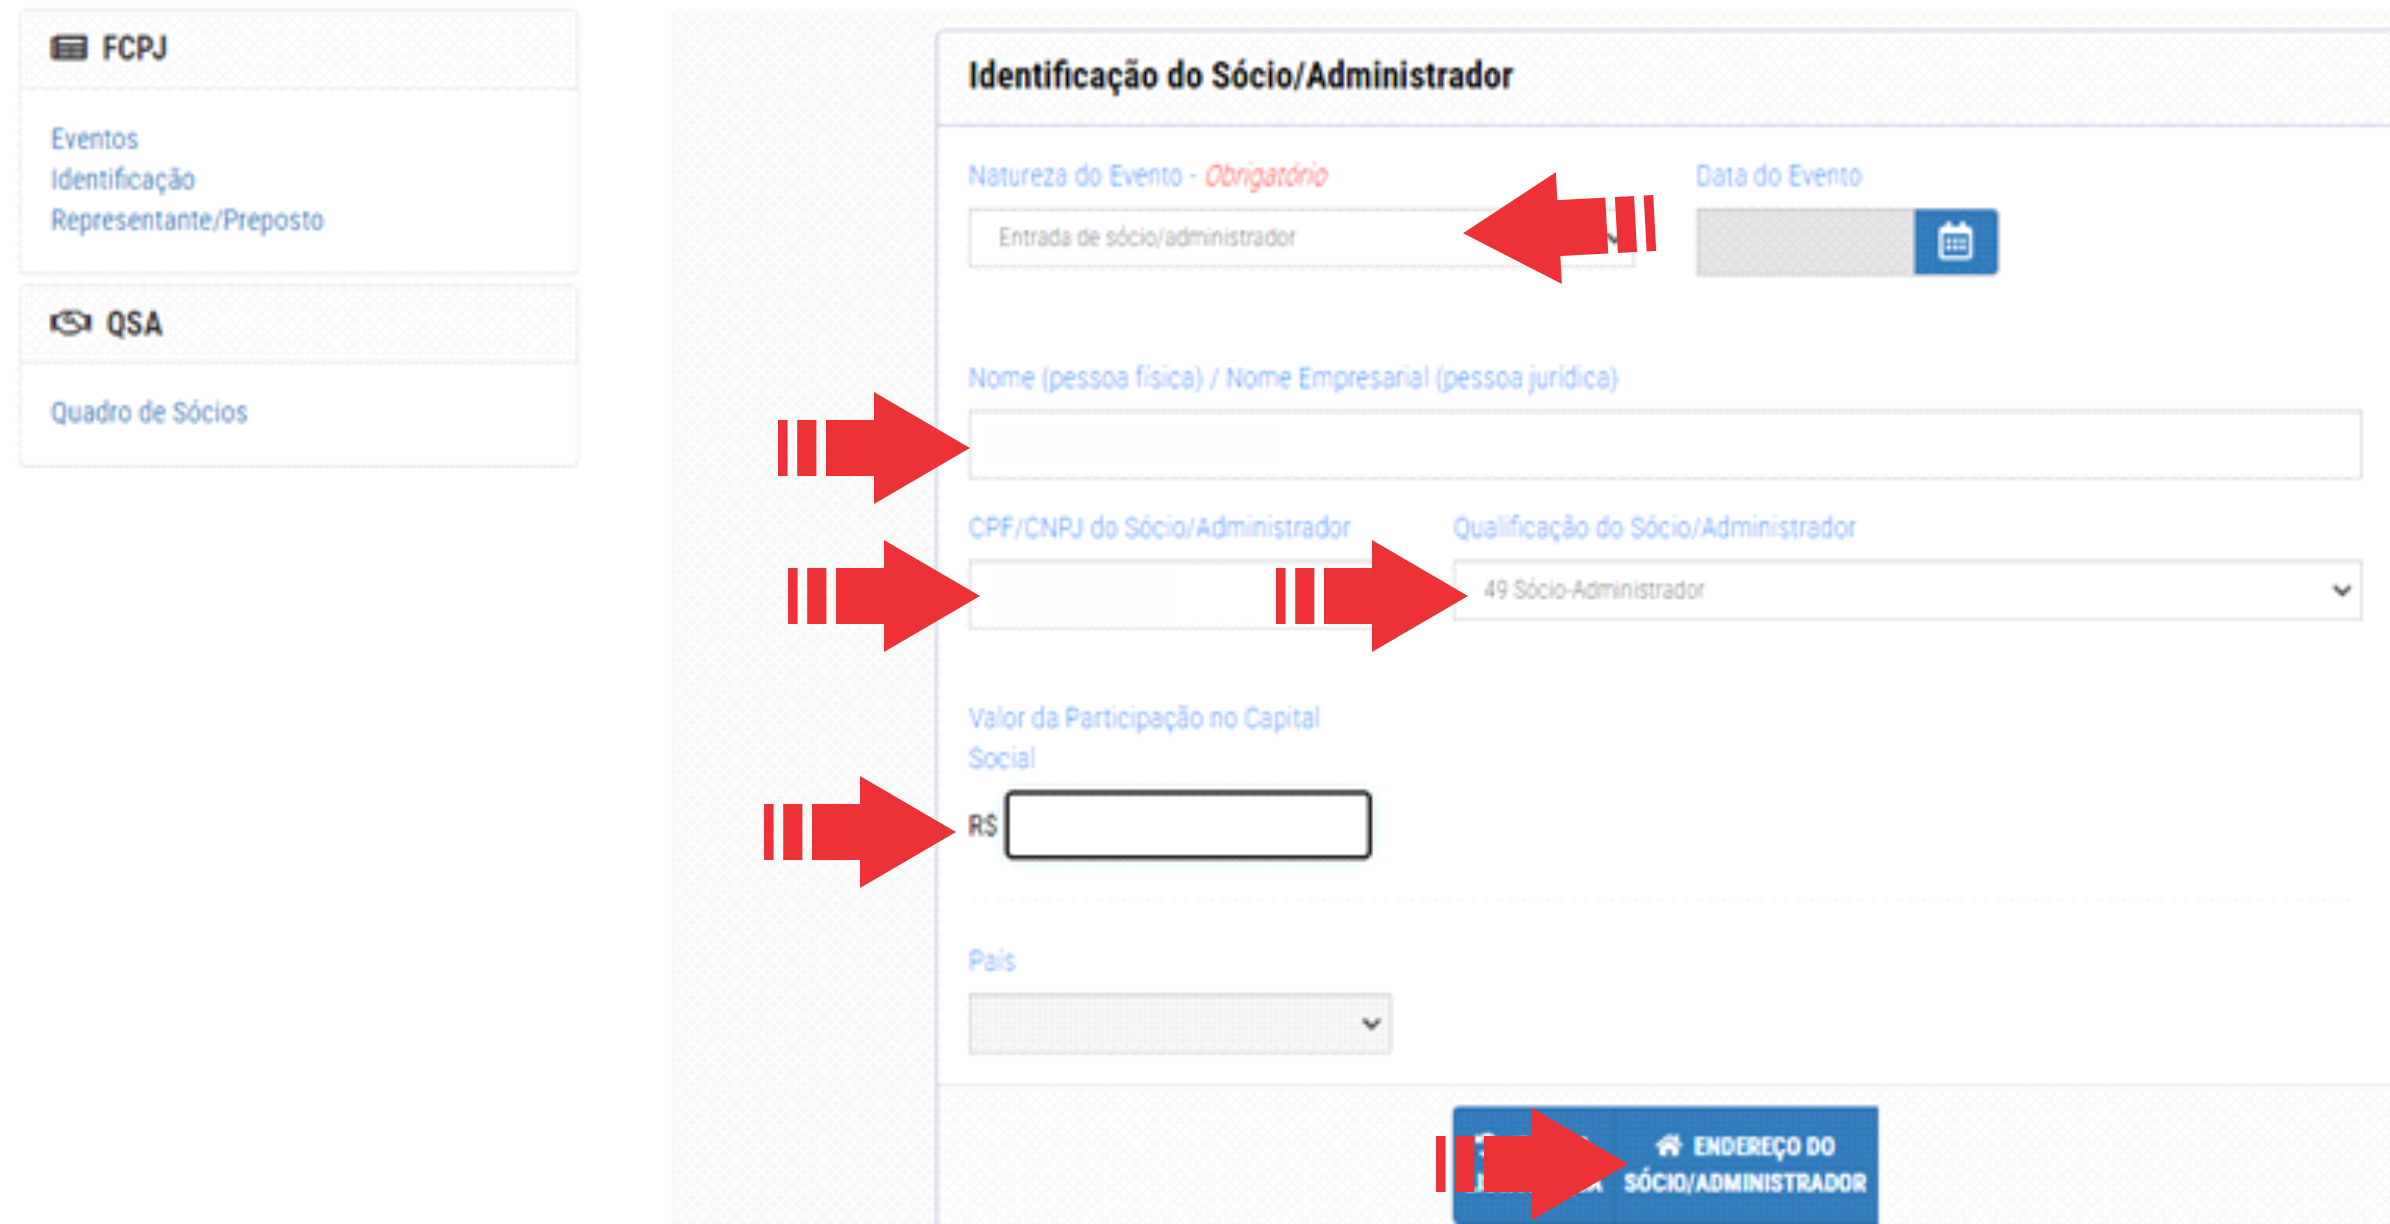Click the FCPJ panel header icon
This screenshot has height=1224, width=2390.
click(69, 48)
